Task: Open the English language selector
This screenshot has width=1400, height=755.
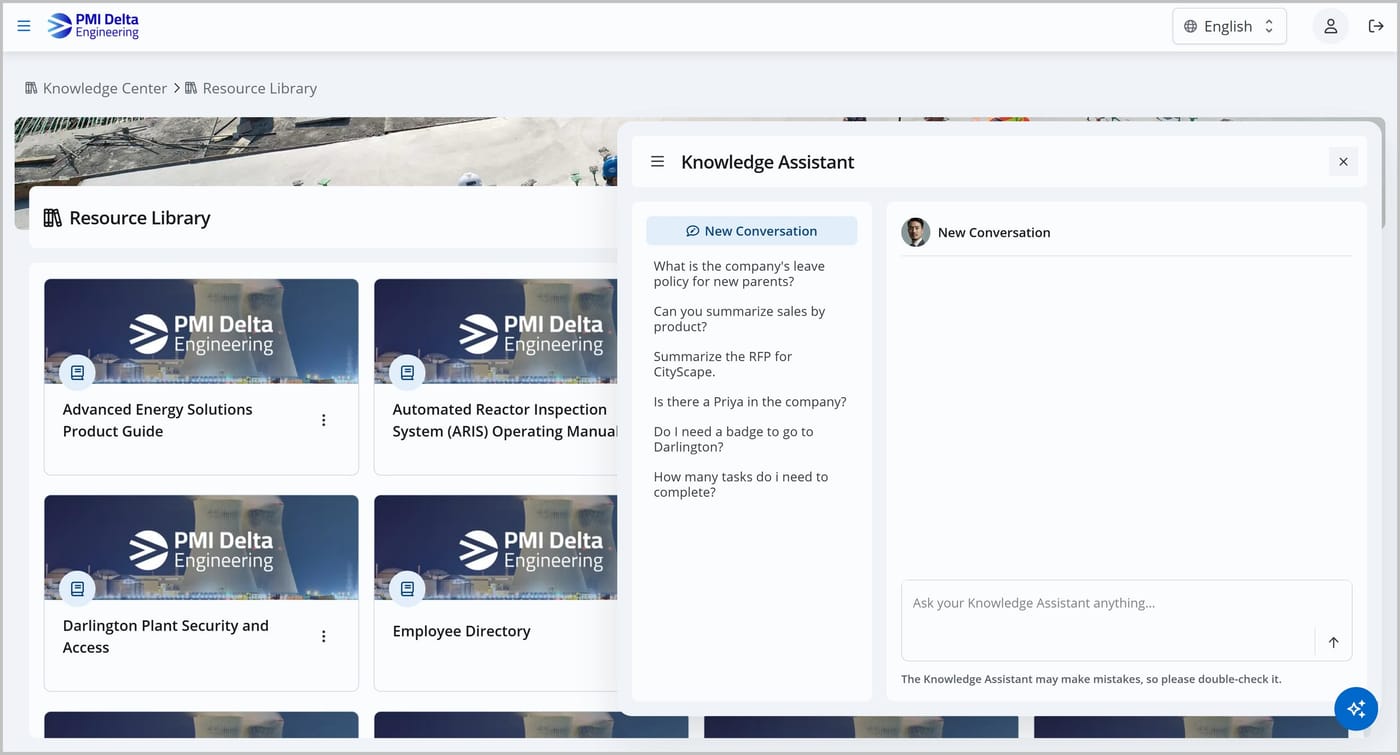Action: pos(1229,26)
